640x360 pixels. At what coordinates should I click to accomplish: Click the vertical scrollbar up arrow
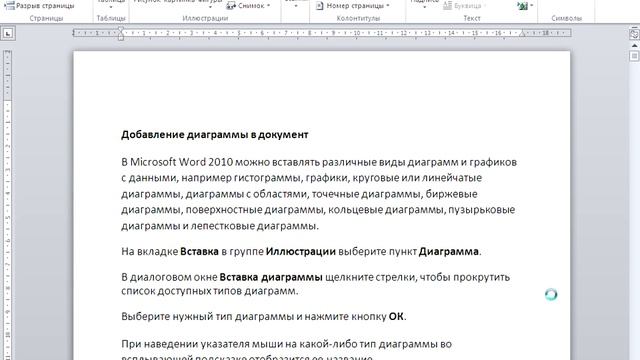(x=634, y=45)
